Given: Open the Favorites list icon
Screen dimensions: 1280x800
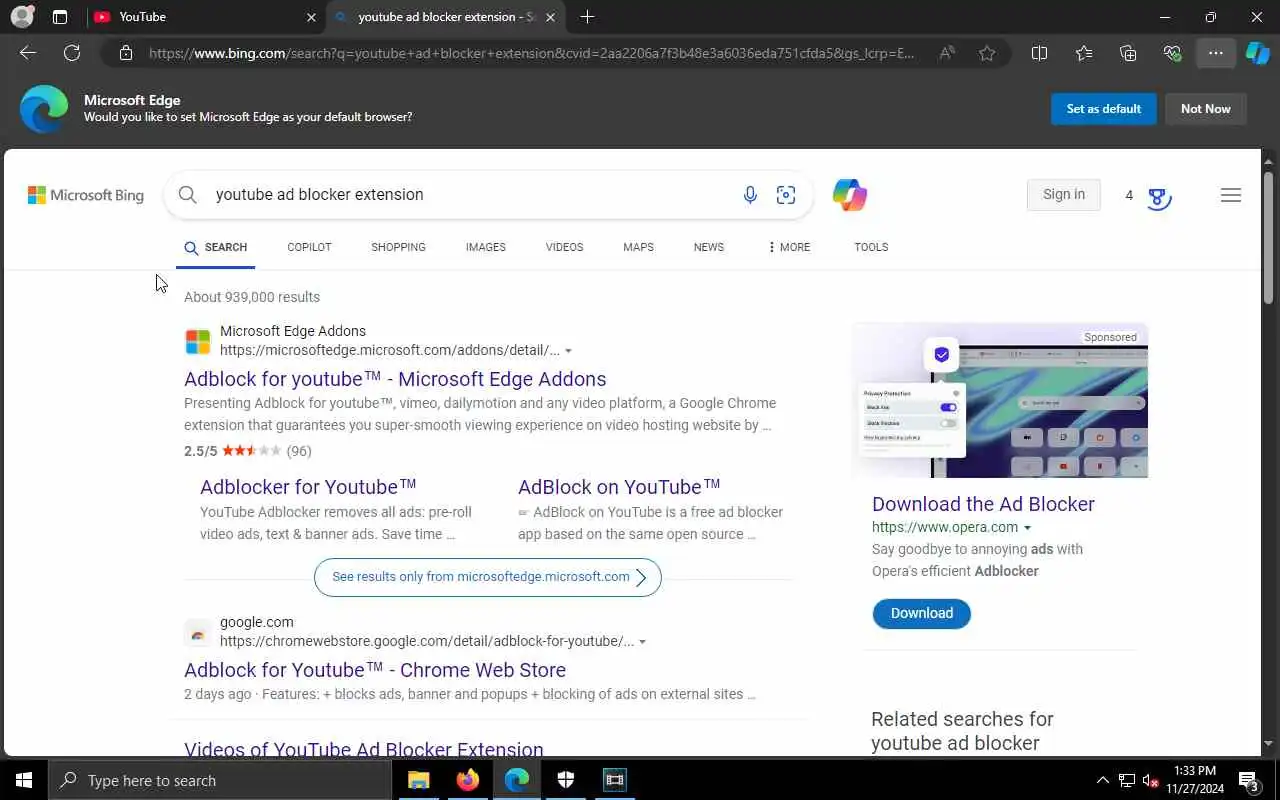Looking at the screenshot, I should coord(1084,53).
